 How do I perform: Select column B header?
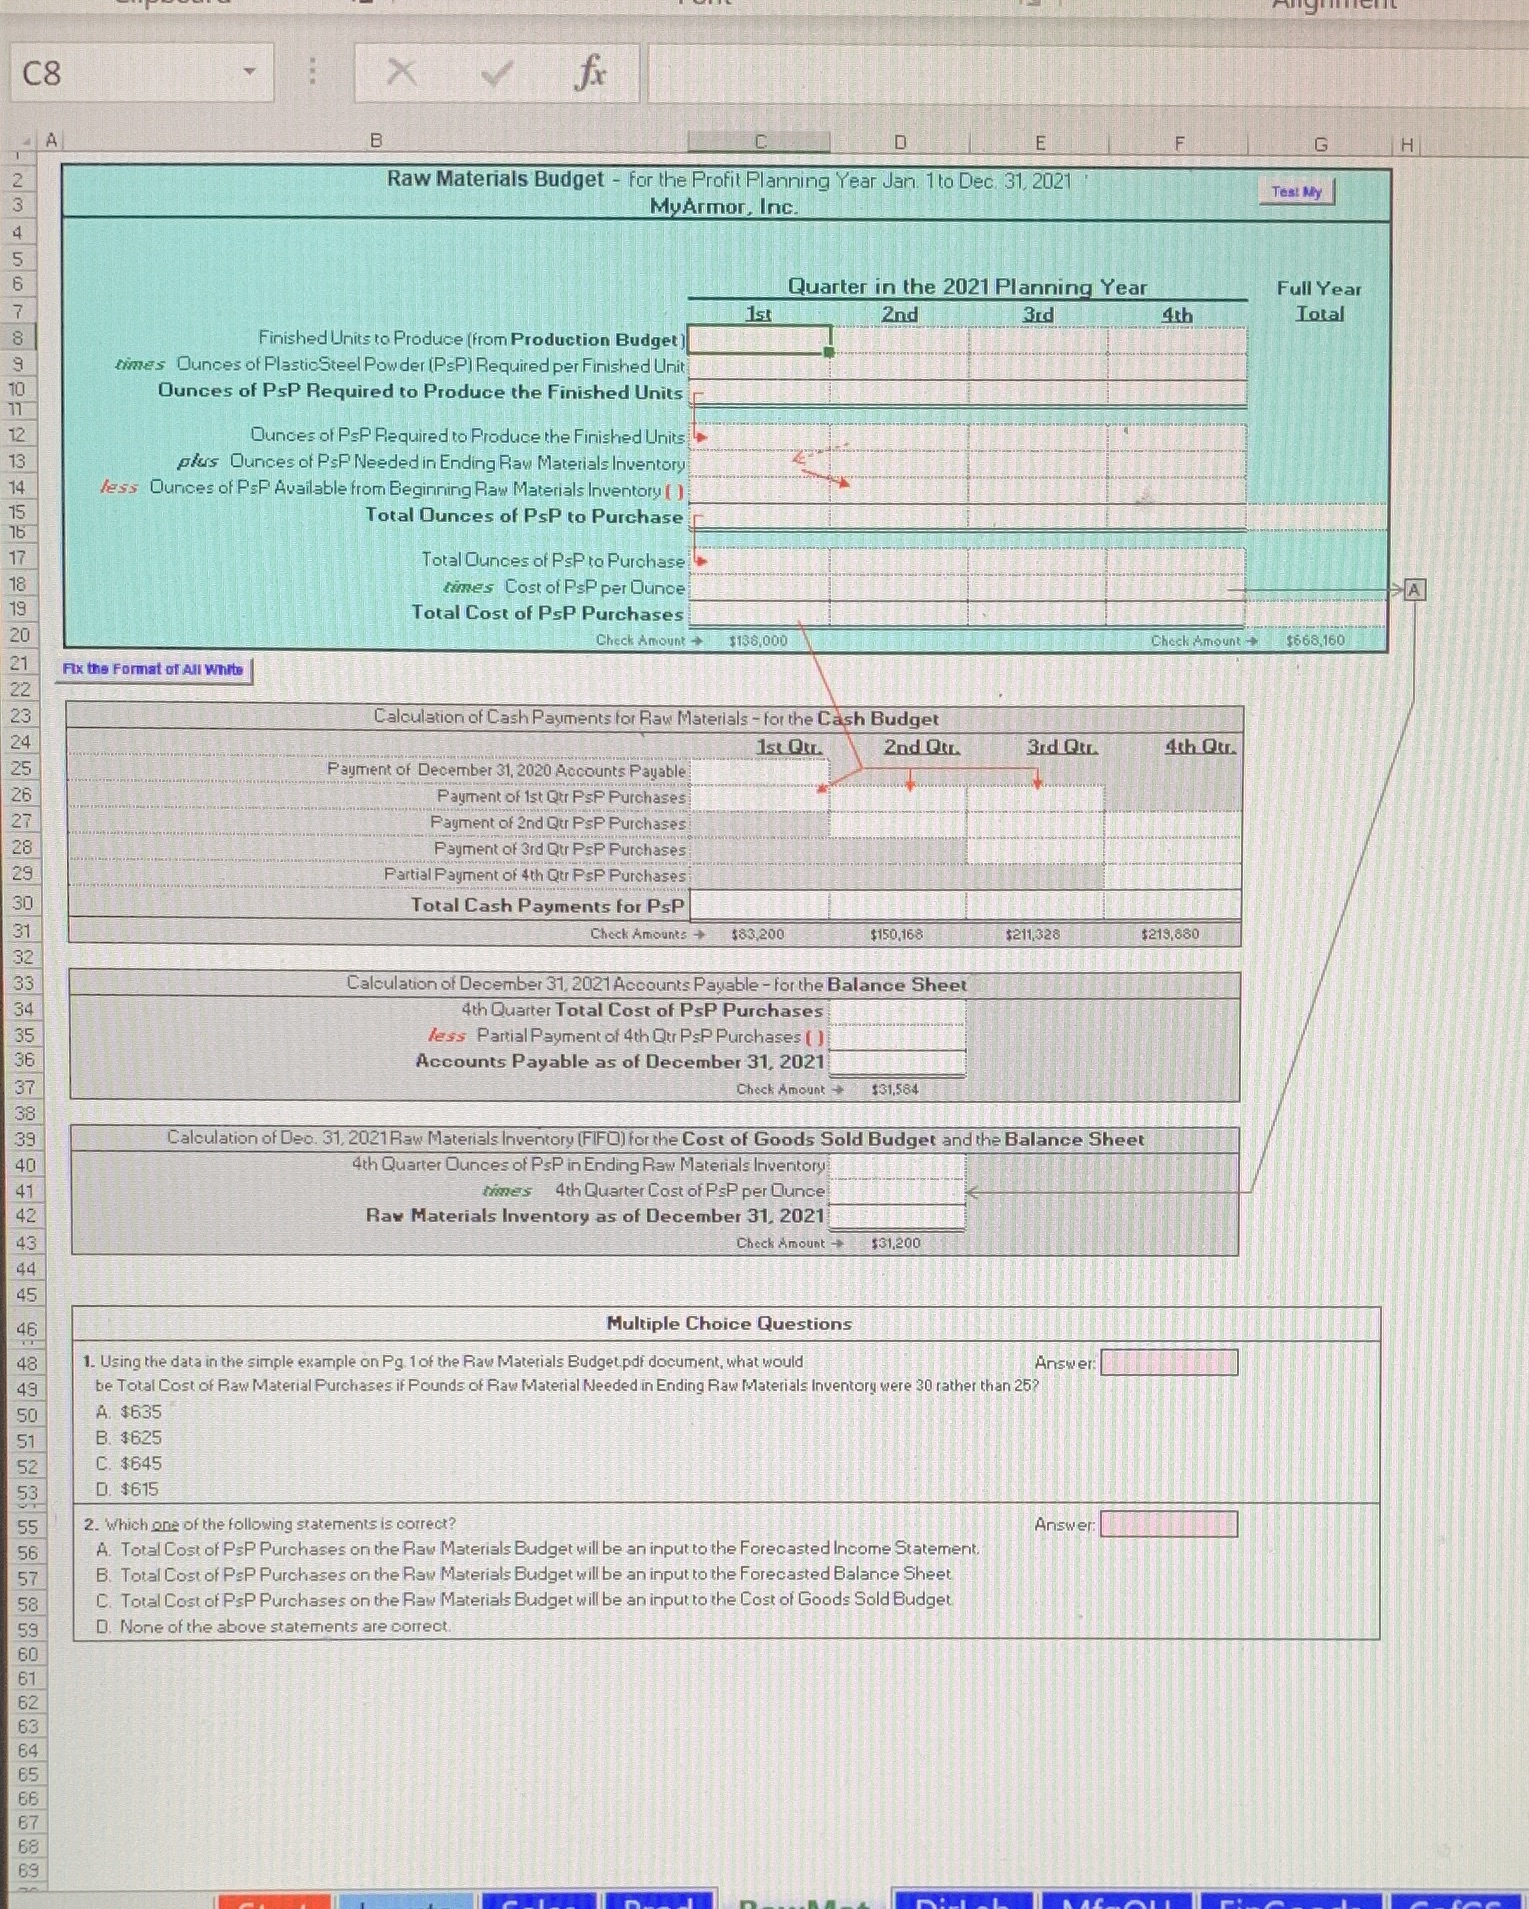(376, 141)
